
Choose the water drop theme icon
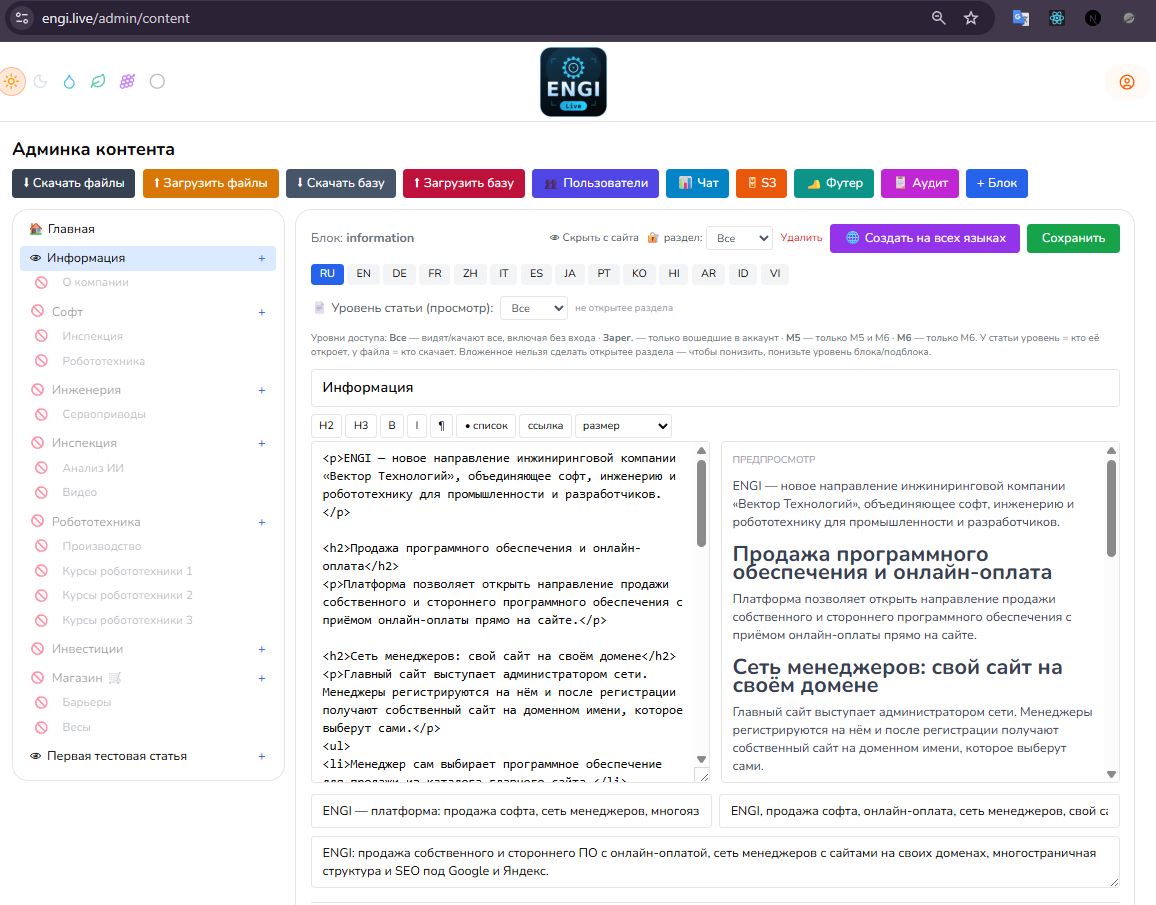(x=69, y=82)
